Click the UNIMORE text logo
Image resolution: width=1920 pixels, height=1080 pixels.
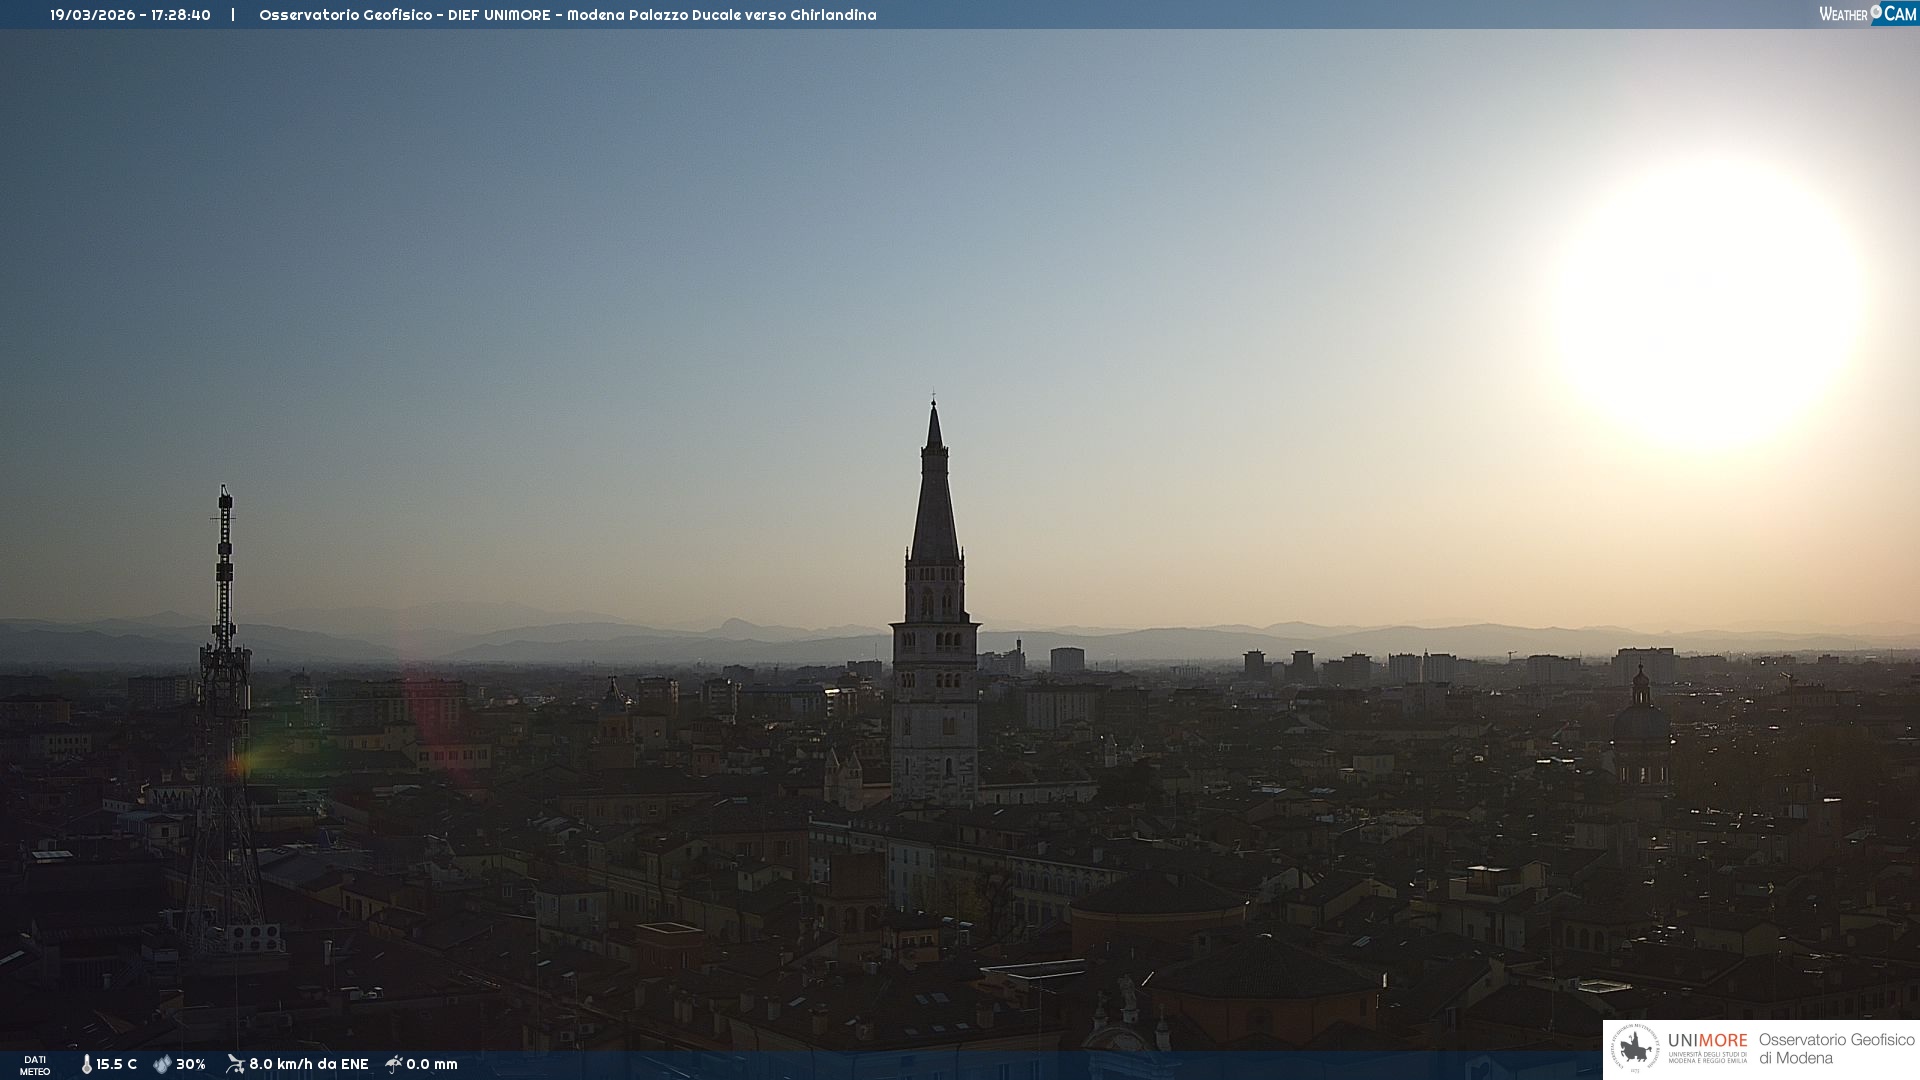coord(1707,1041)
